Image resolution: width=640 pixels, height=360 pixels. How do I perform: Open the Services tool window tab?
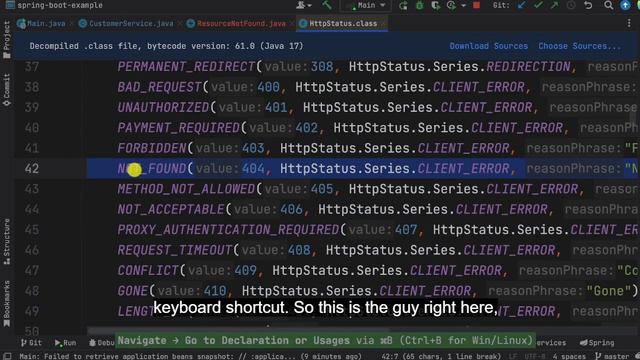[x=551, y=343]
